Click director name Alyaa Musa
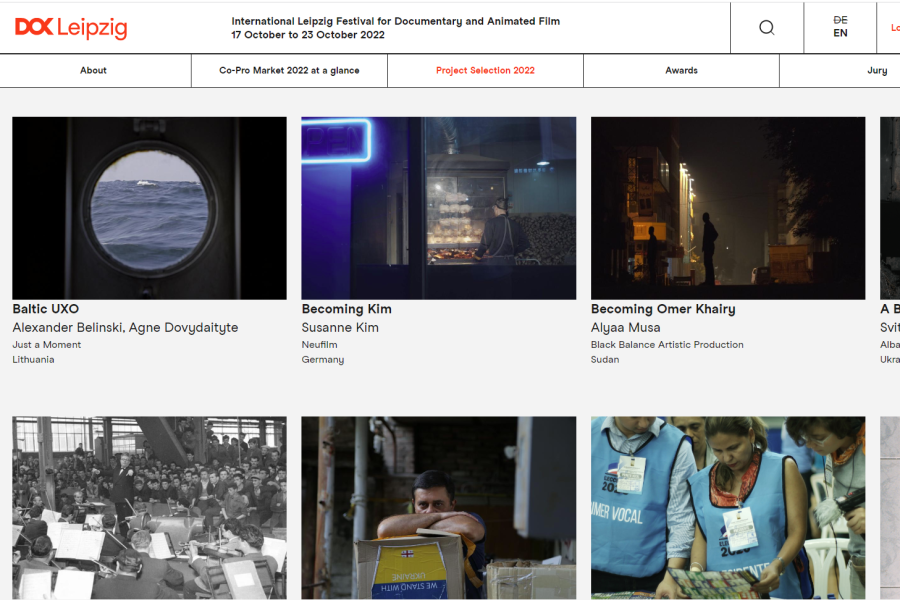 [x=626, y=328]
